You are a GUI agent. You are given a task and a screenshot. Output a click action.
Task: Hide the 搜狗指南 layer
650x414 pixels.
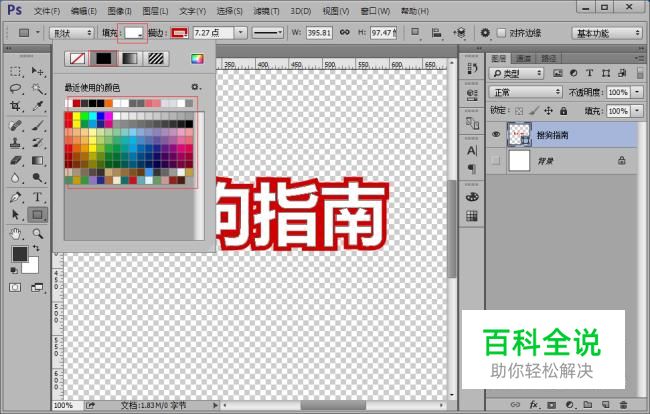(x=496, y=134)
